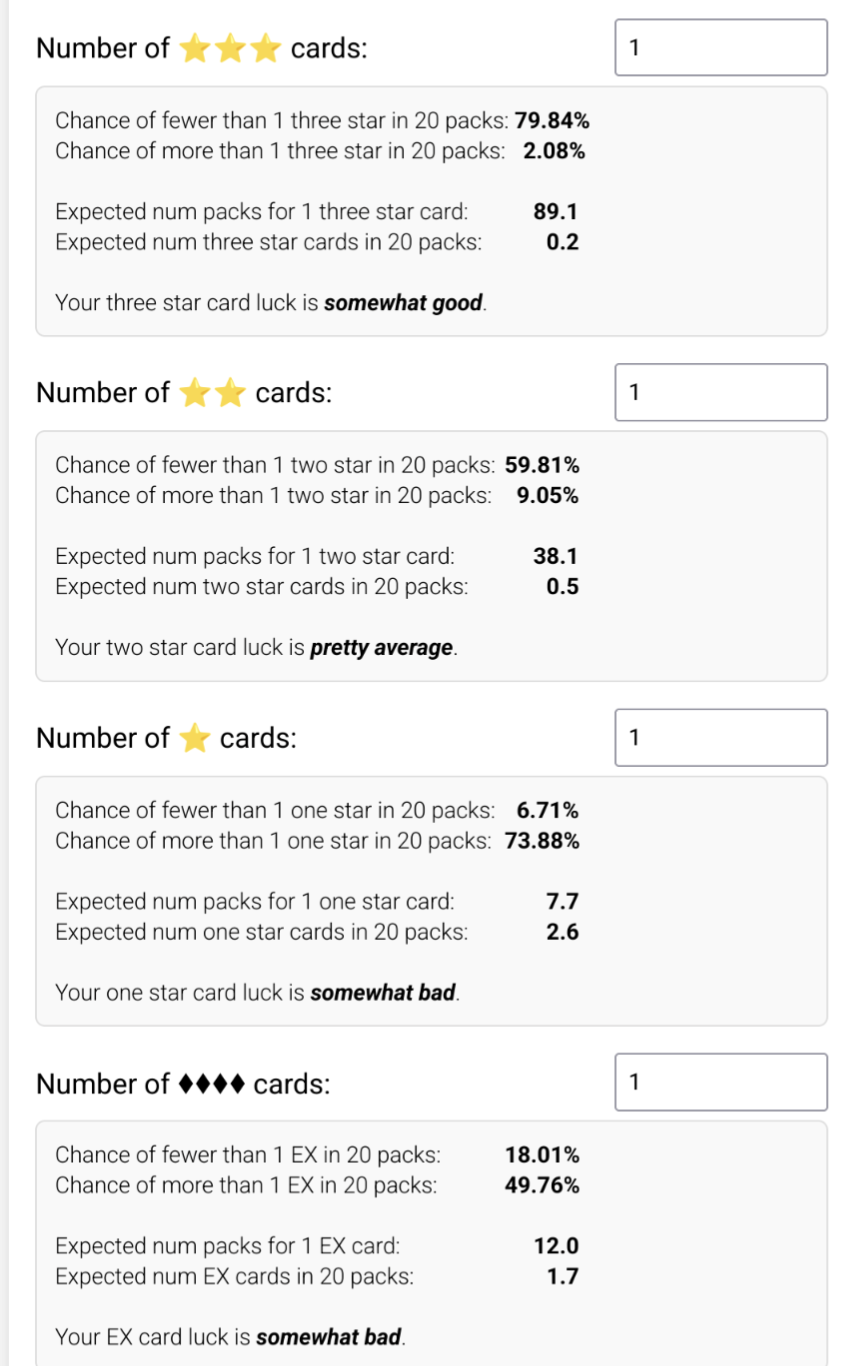Click the three star cards number input
Viewport: 841px width, 1366px height.
(x=721, y=47)
